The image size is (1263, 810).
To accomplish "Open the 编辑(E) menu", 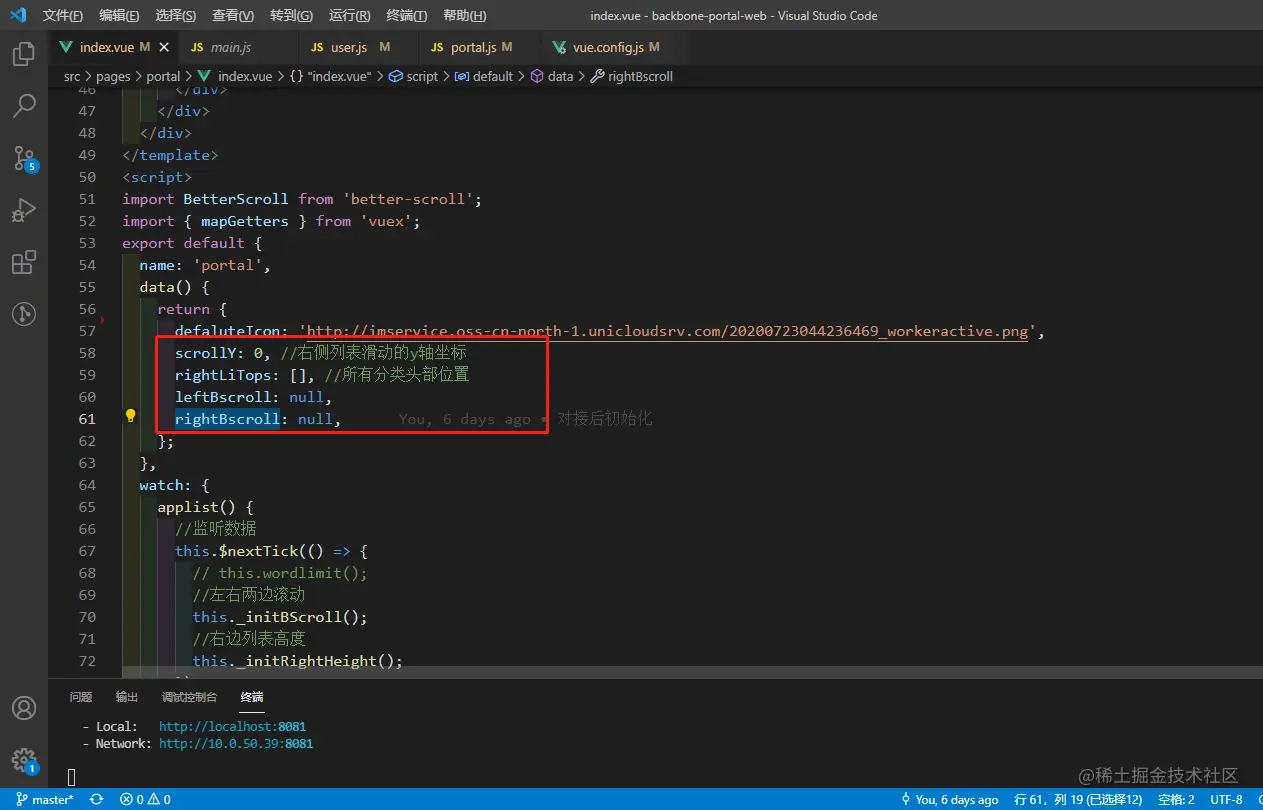I will point(120,15).
